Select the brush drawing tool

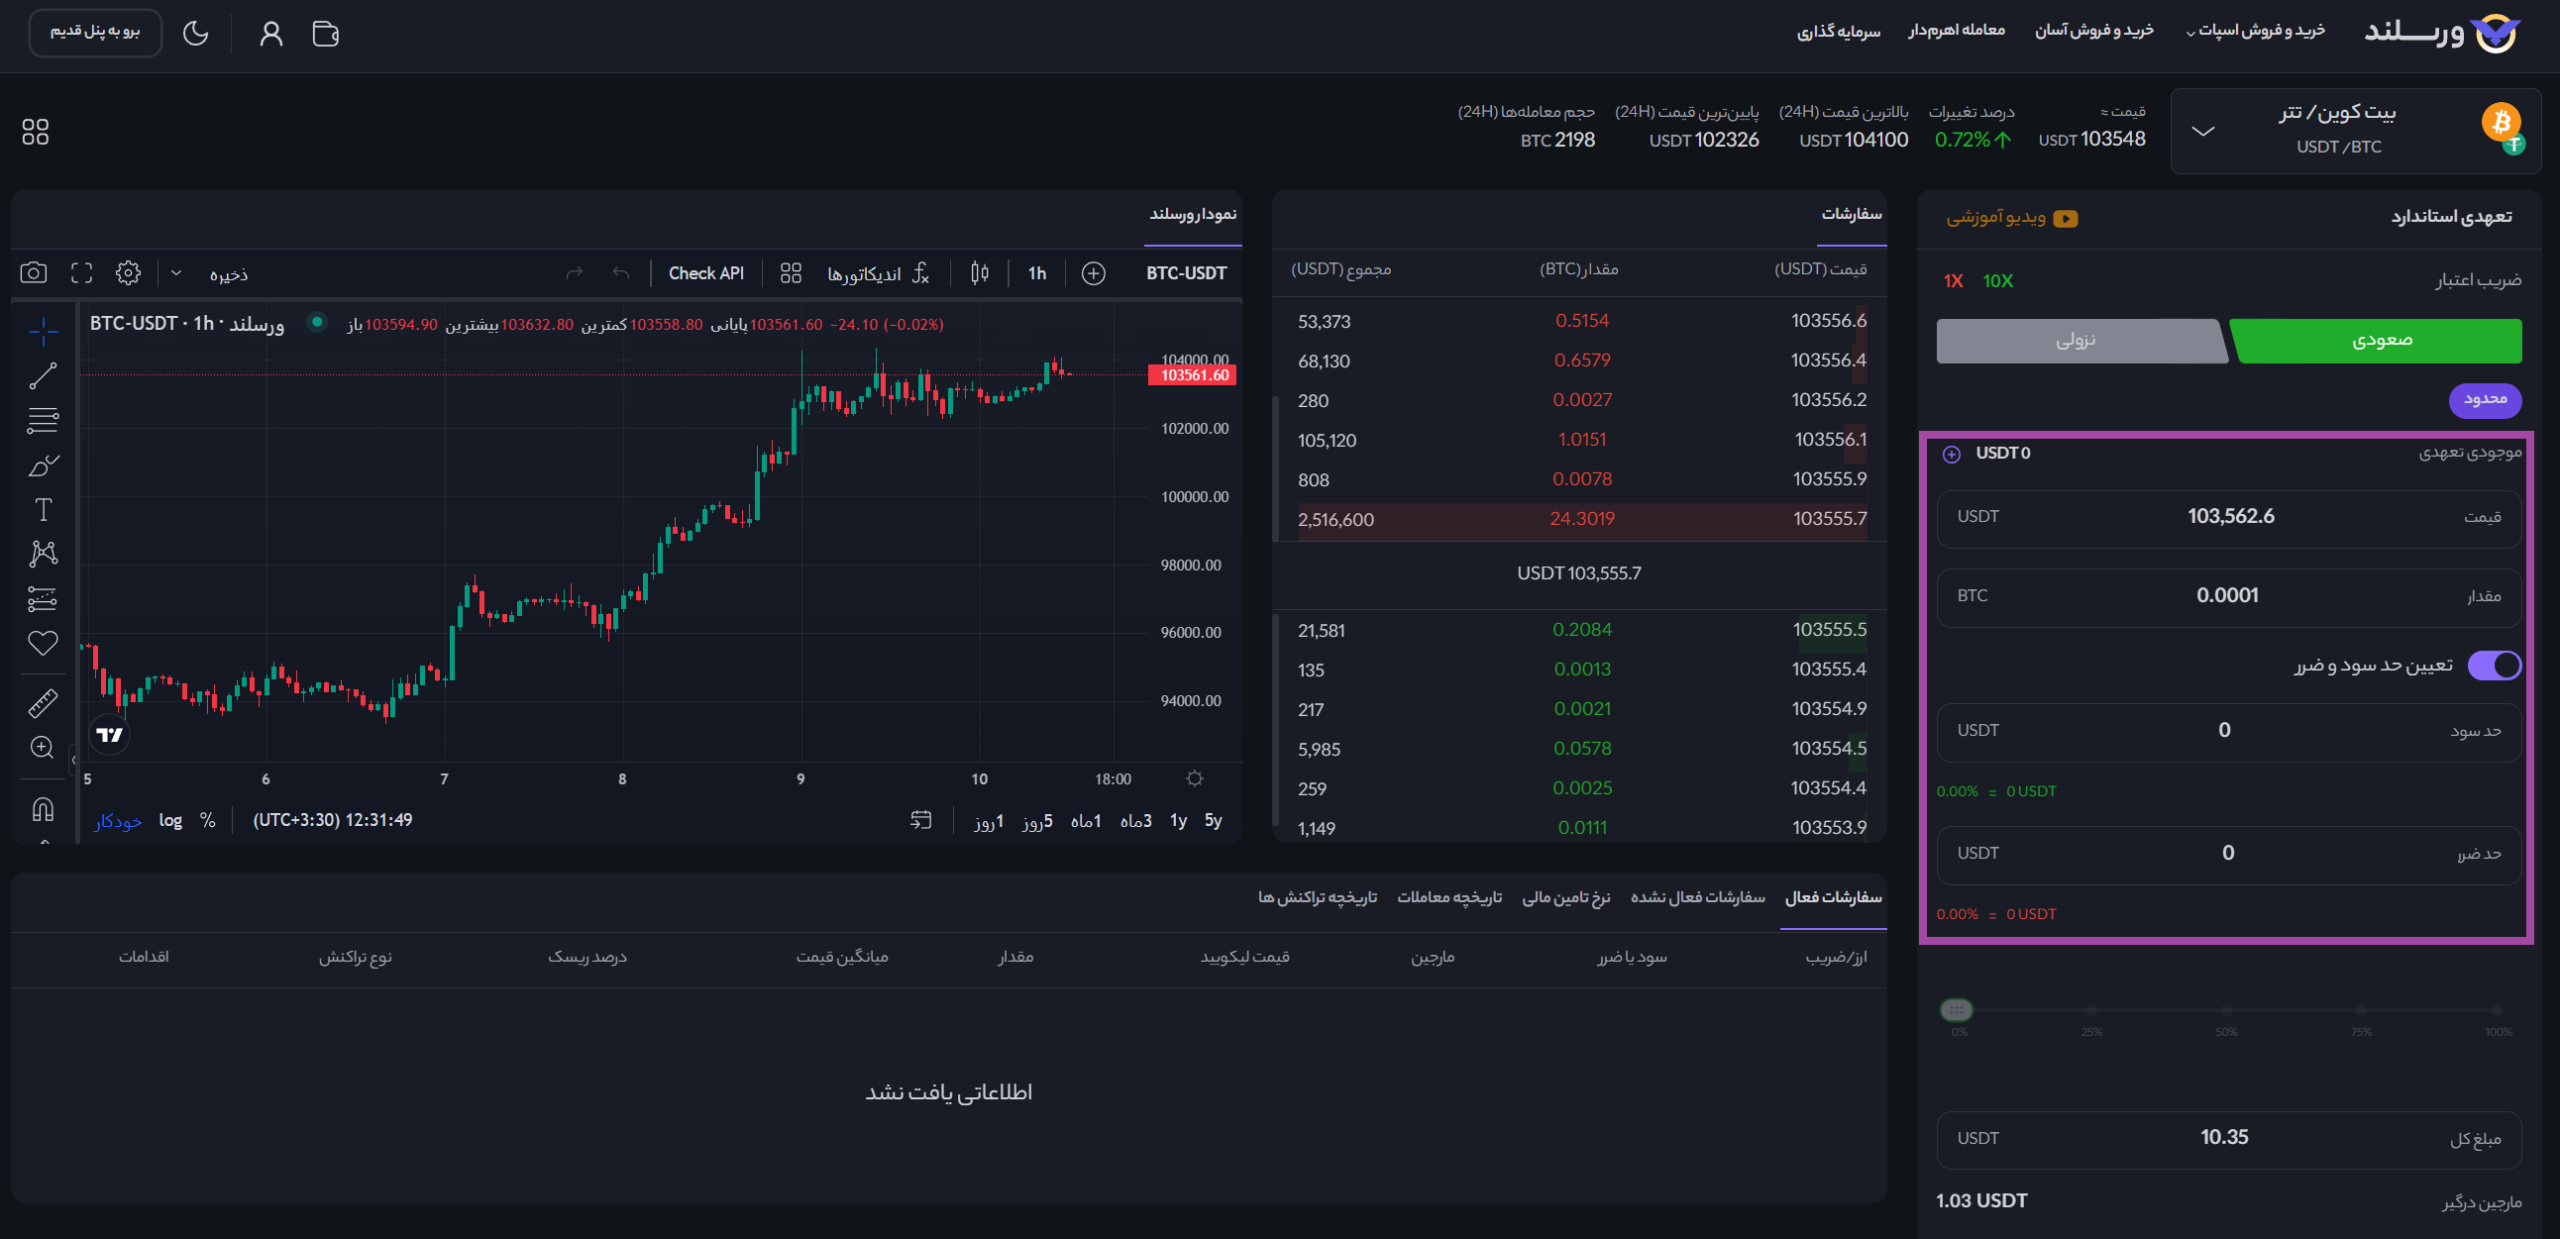click(x=43, y=465)
